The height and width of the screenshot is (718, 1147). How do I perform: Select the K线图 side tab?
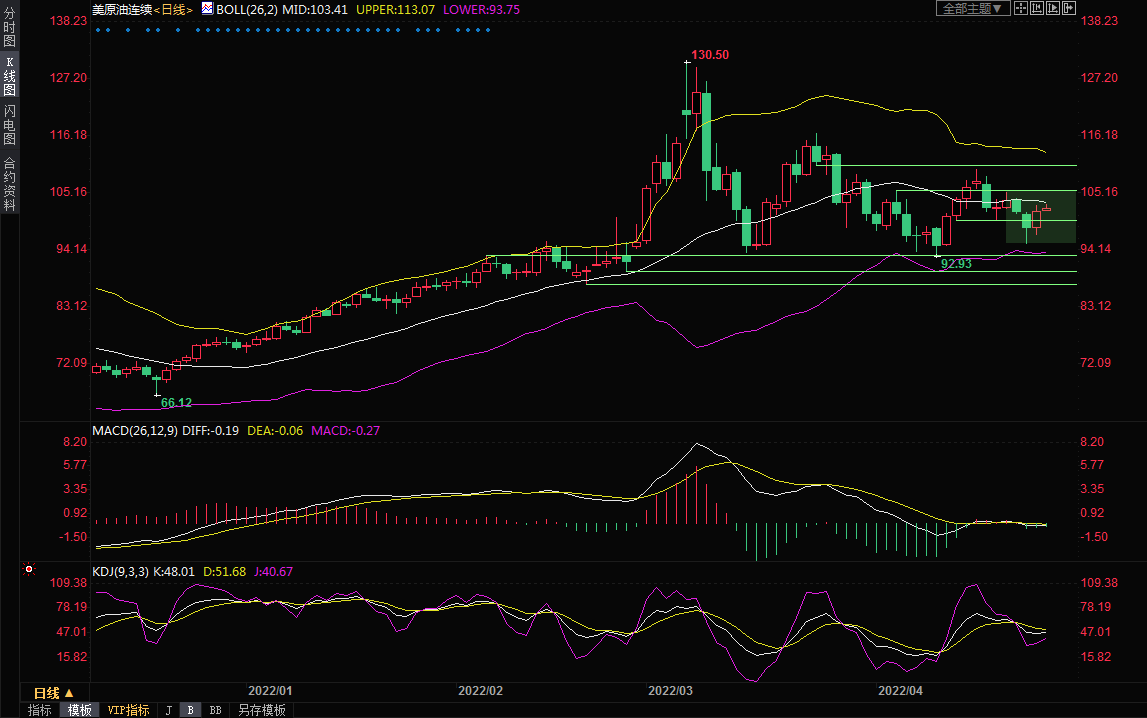click(x=9, y=82)
